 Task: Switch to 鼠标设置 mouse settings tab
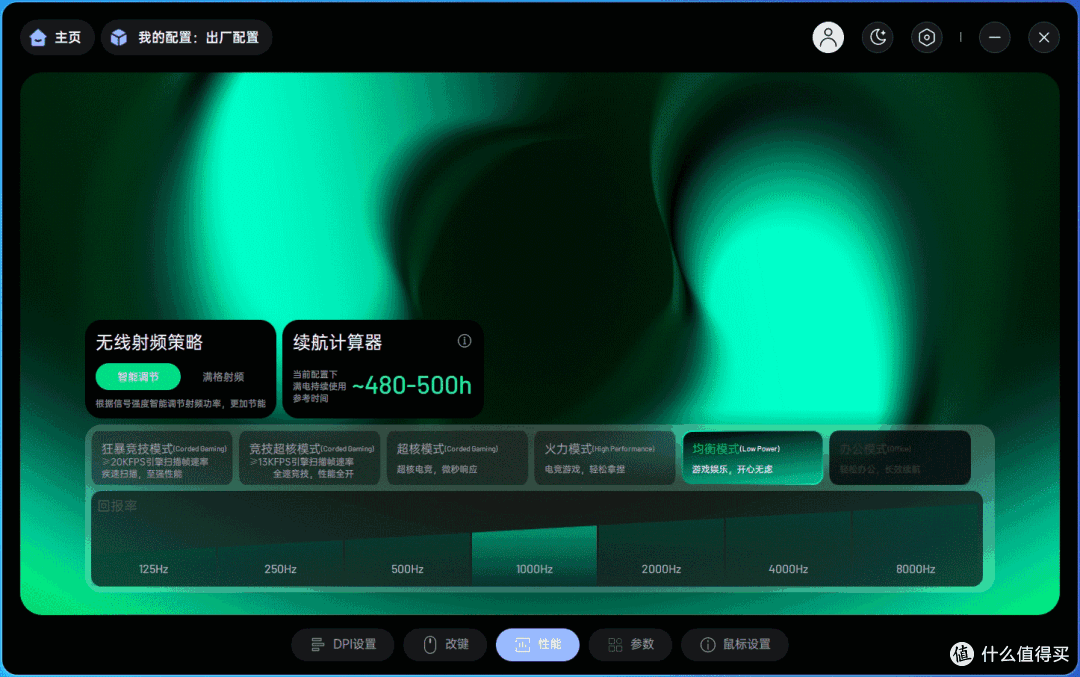pos(735,645)
